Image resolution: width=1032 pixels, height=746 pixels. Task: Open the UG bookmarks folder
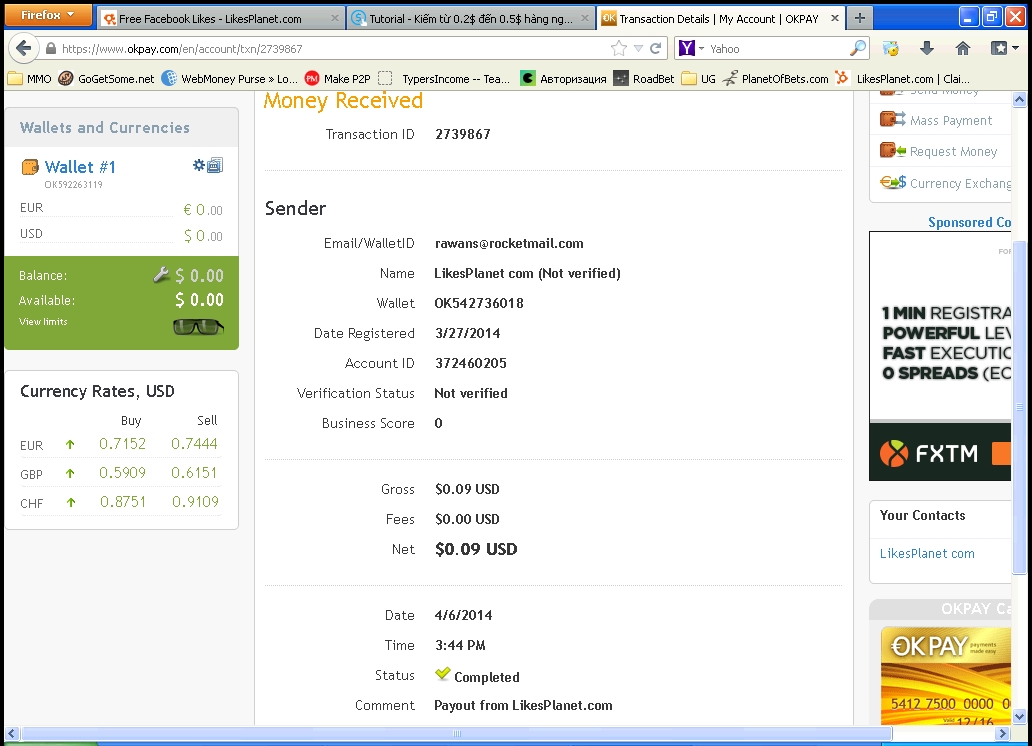698,78
